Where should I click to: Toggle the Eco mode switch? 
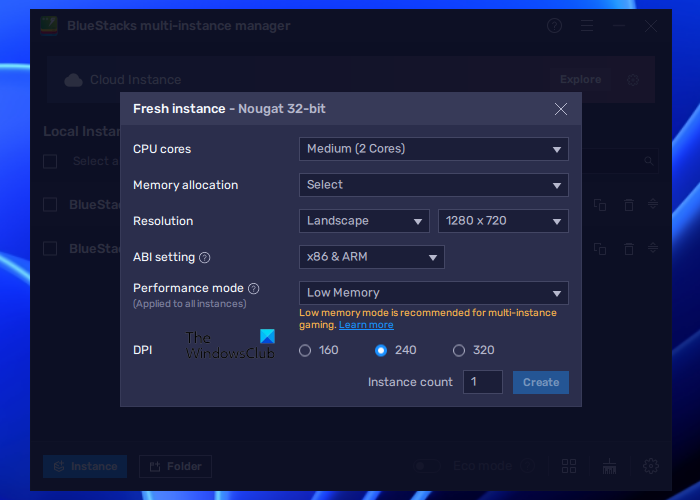point(426,466)
